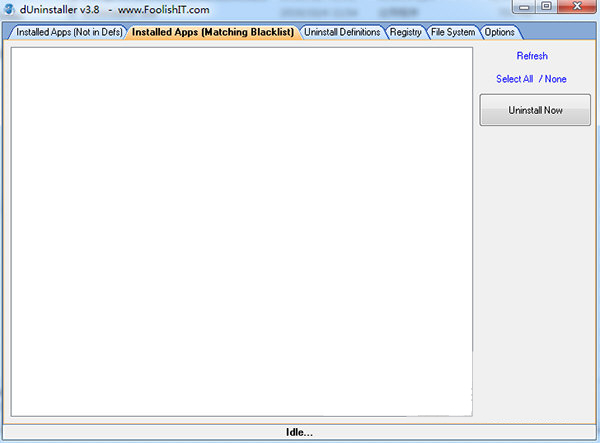
Task: Maximize the dUninstaller window
Action: [x=546, y=7]
